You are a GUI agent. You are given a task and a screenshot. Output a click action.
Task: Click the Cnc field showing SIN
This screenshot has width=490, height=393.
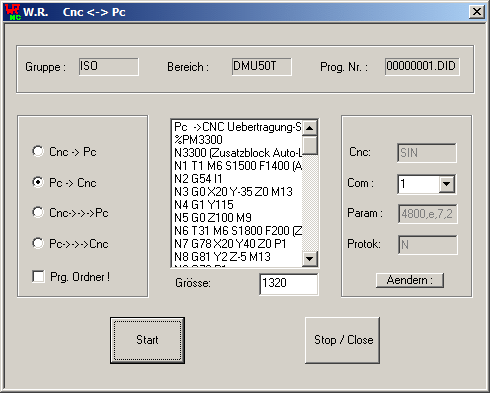(427, 153)
